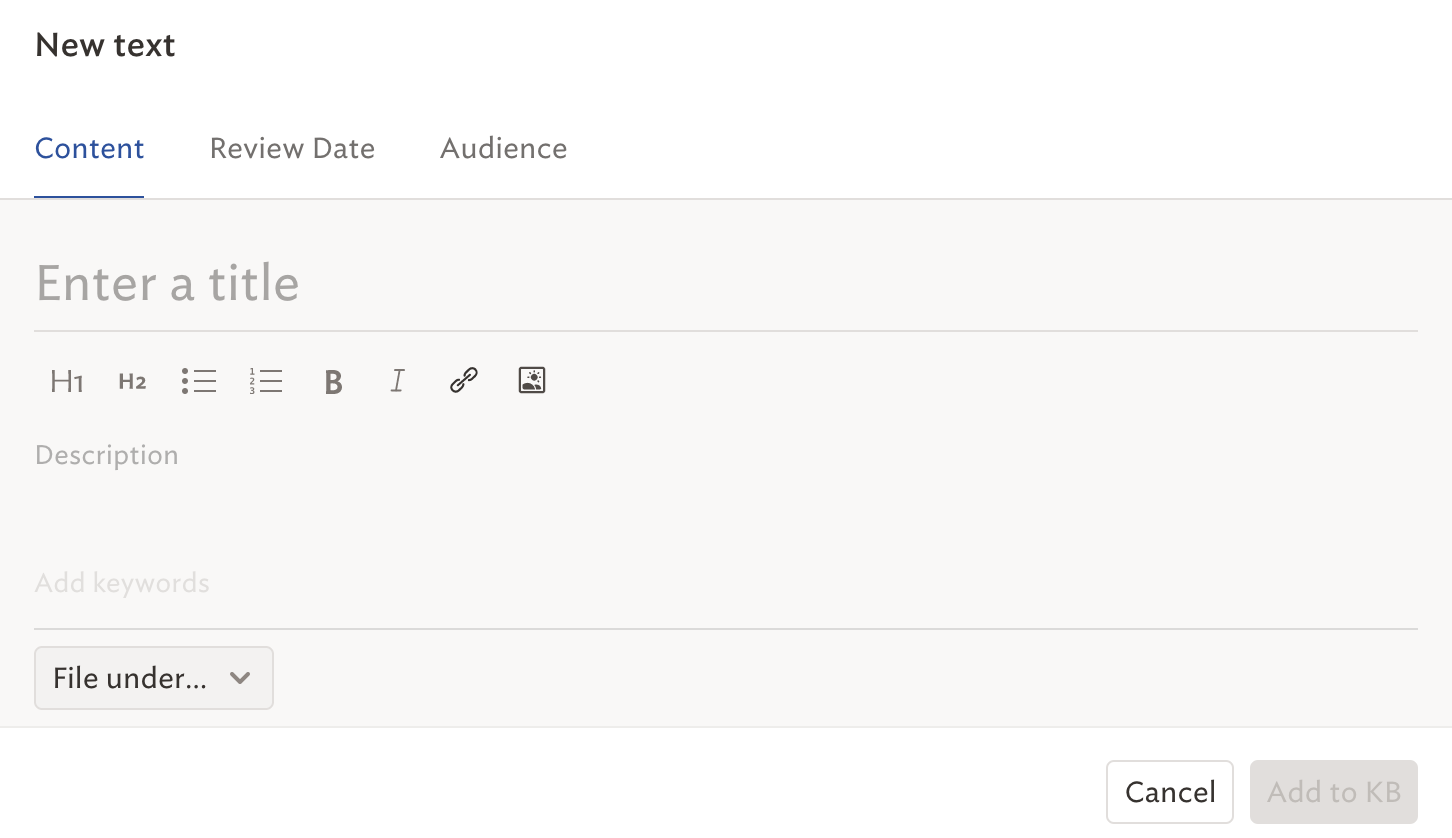Insert a hyperlink with the chain icon
1452x838 pixels.
coord(463,380)
